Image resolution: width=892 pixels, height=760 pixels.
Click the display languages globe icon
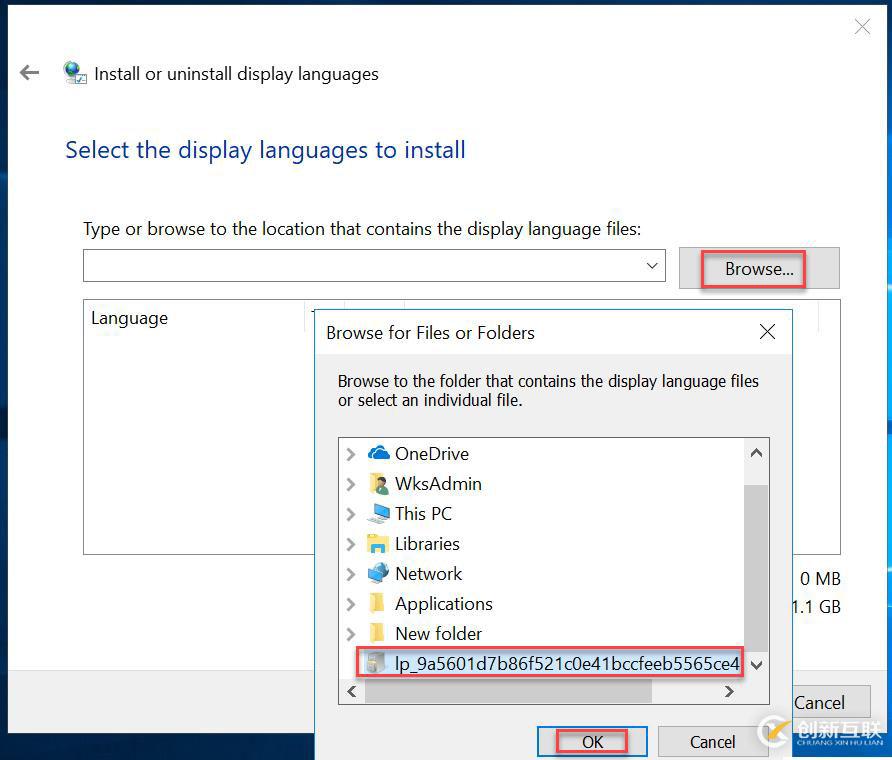tap(75, 73)
